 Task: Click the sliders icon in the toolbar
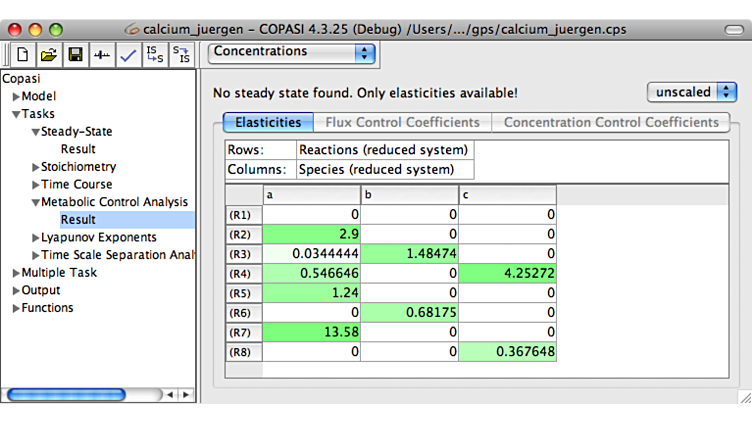click(101, 55)
